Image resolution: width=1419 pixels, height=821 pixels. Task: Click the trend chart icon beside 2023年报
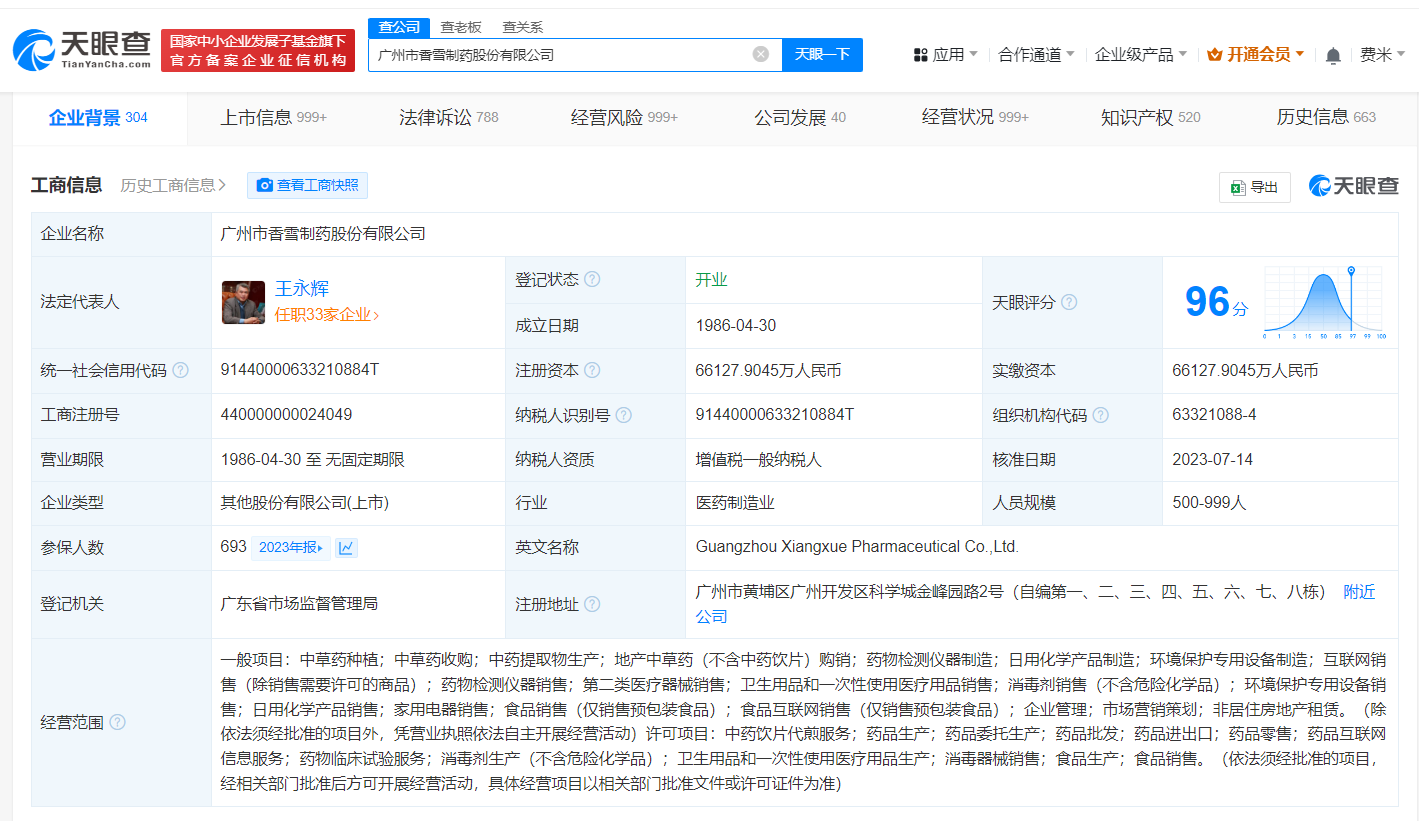tap(346, 547)
